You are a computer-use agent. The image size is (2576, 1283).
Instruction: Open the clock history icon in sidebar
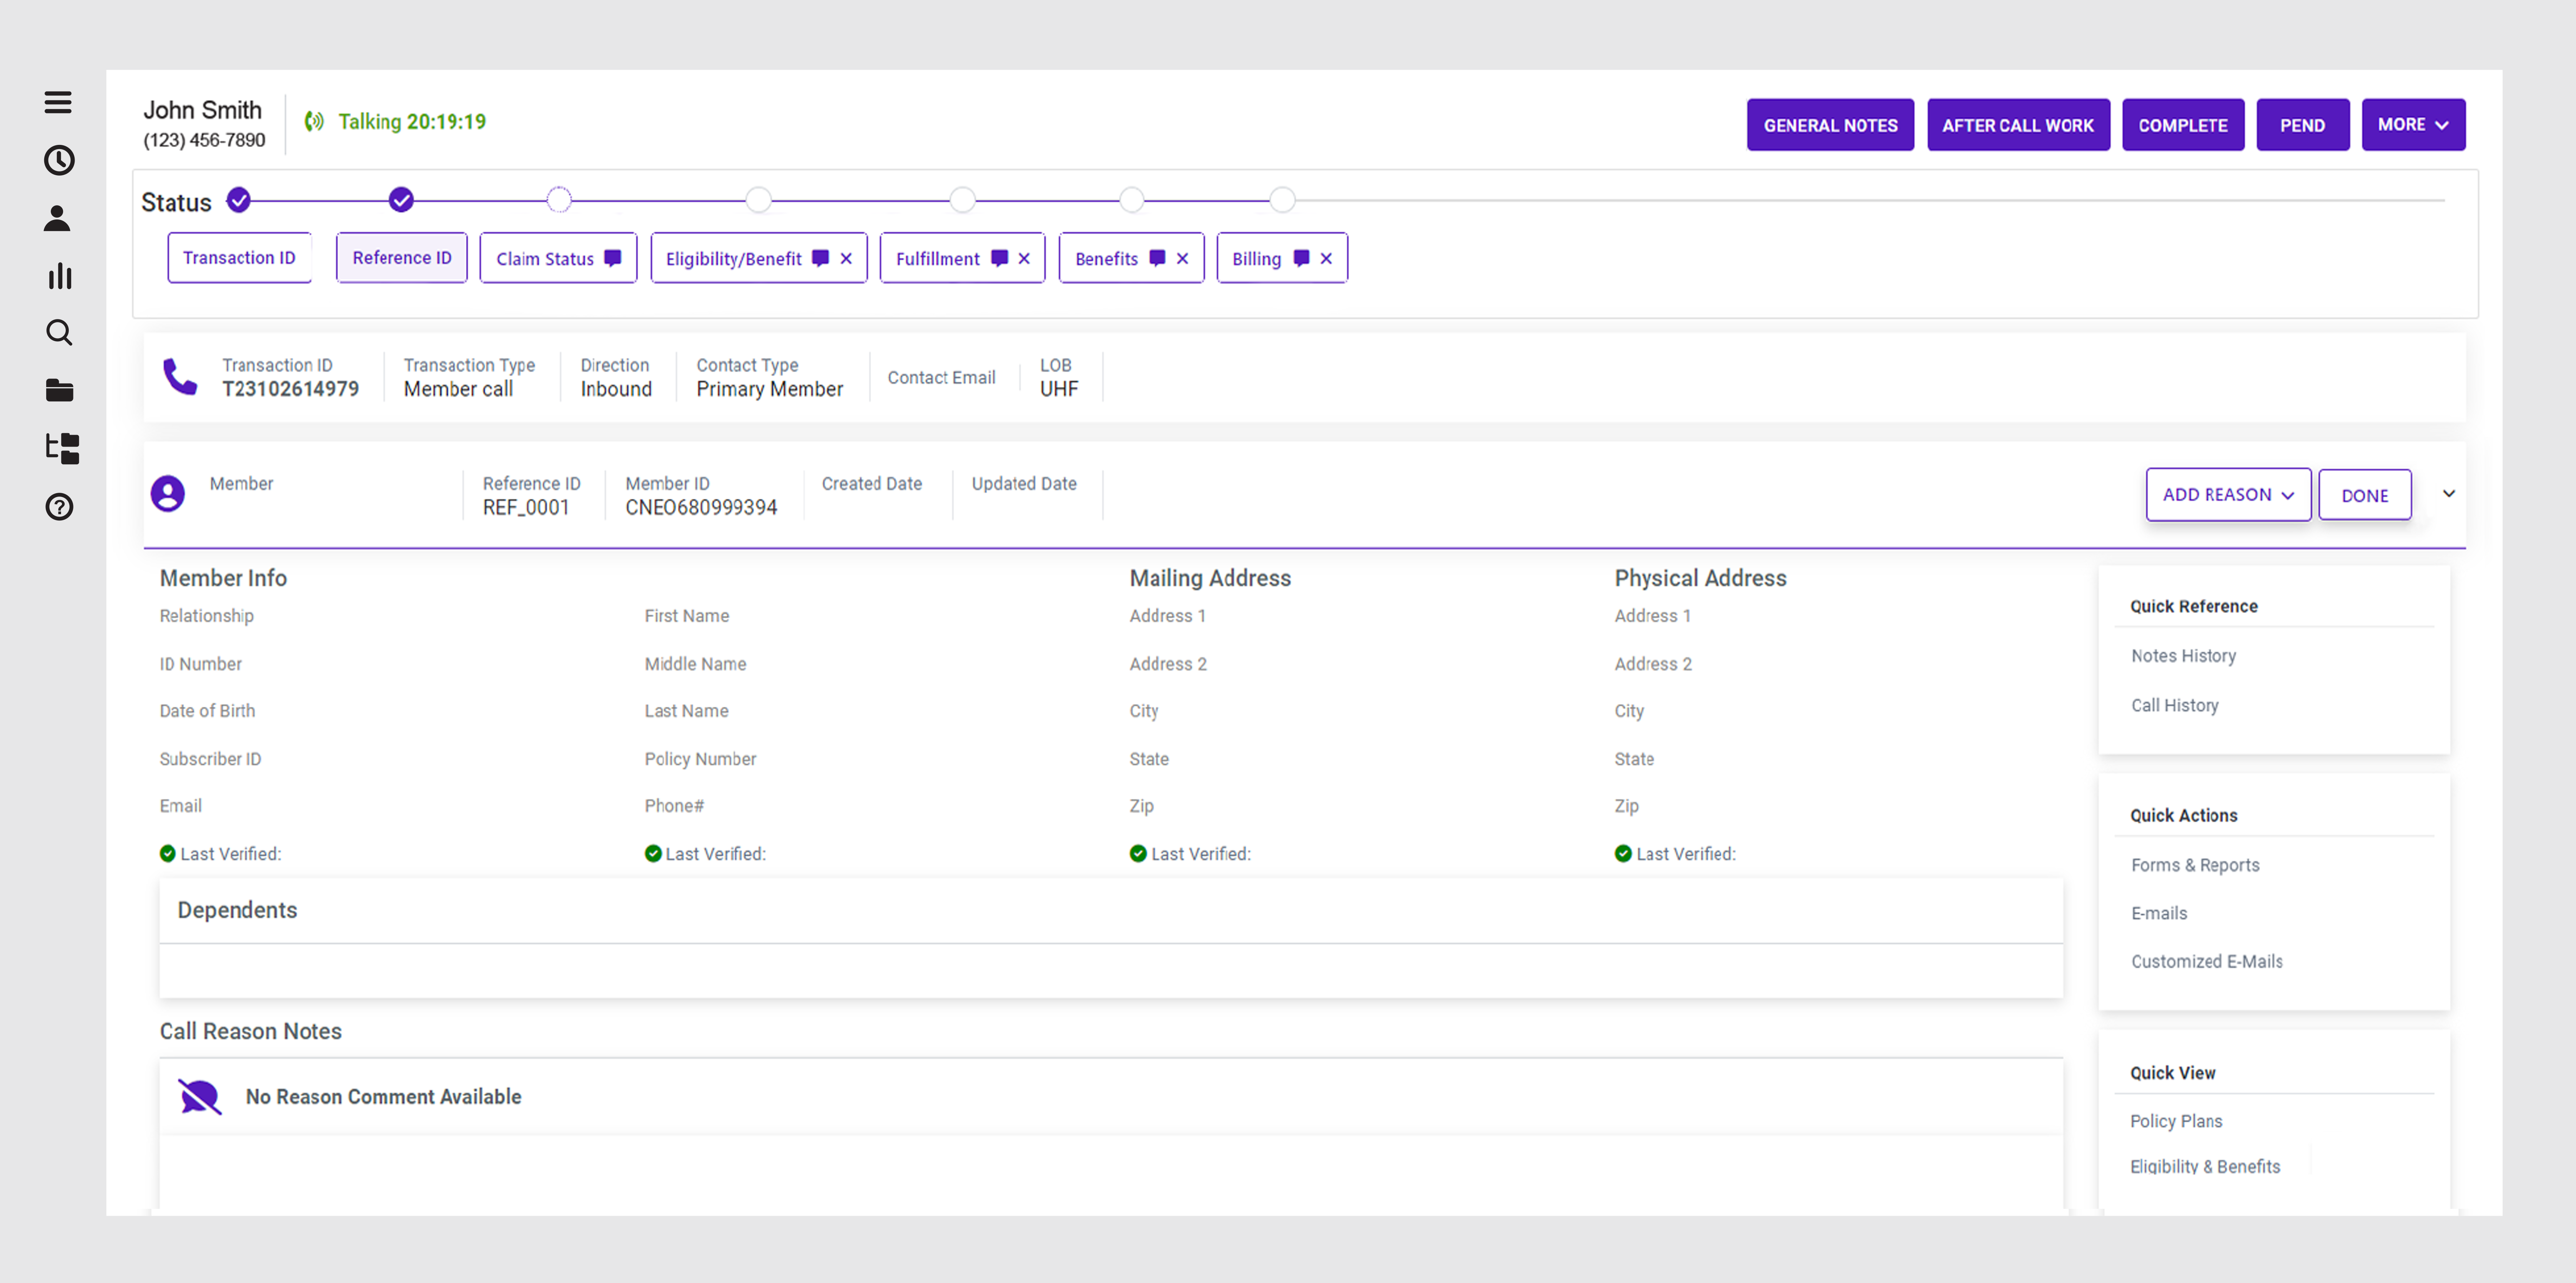(x=59, y=160)
